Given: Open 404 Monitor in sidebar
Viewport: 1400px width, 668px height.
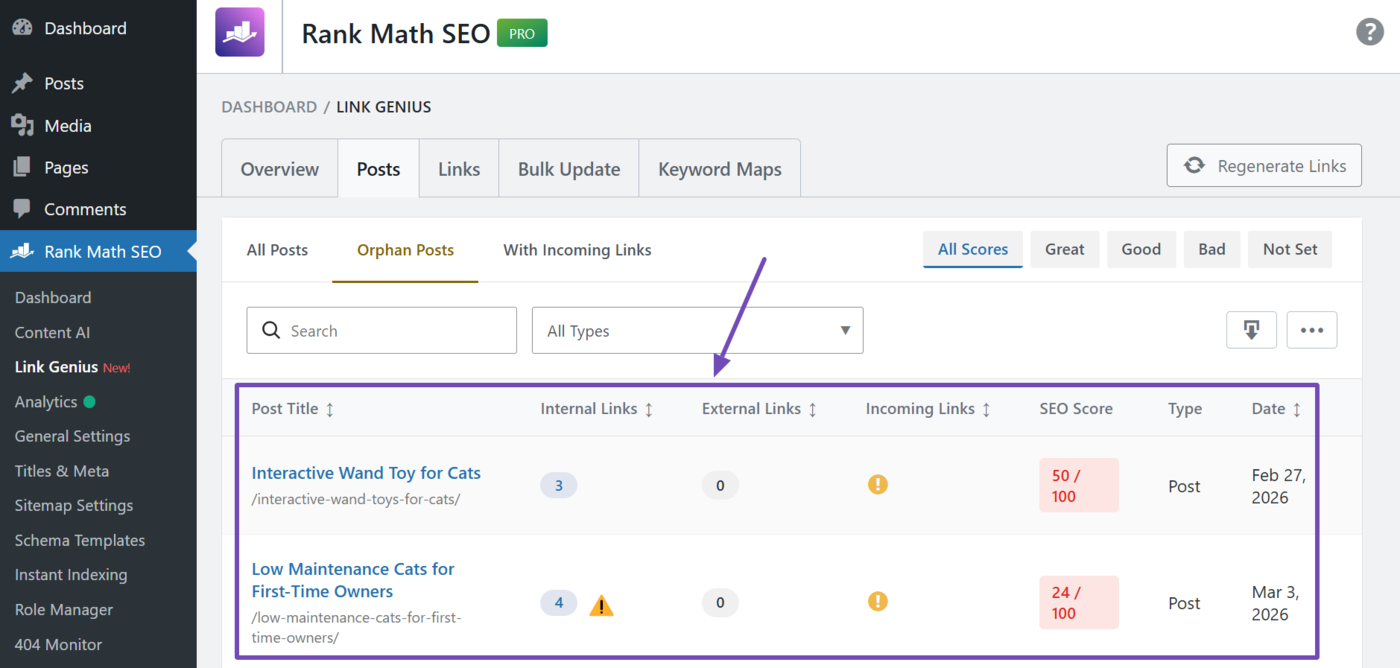Looking at the screenshot, I should 58,645.
